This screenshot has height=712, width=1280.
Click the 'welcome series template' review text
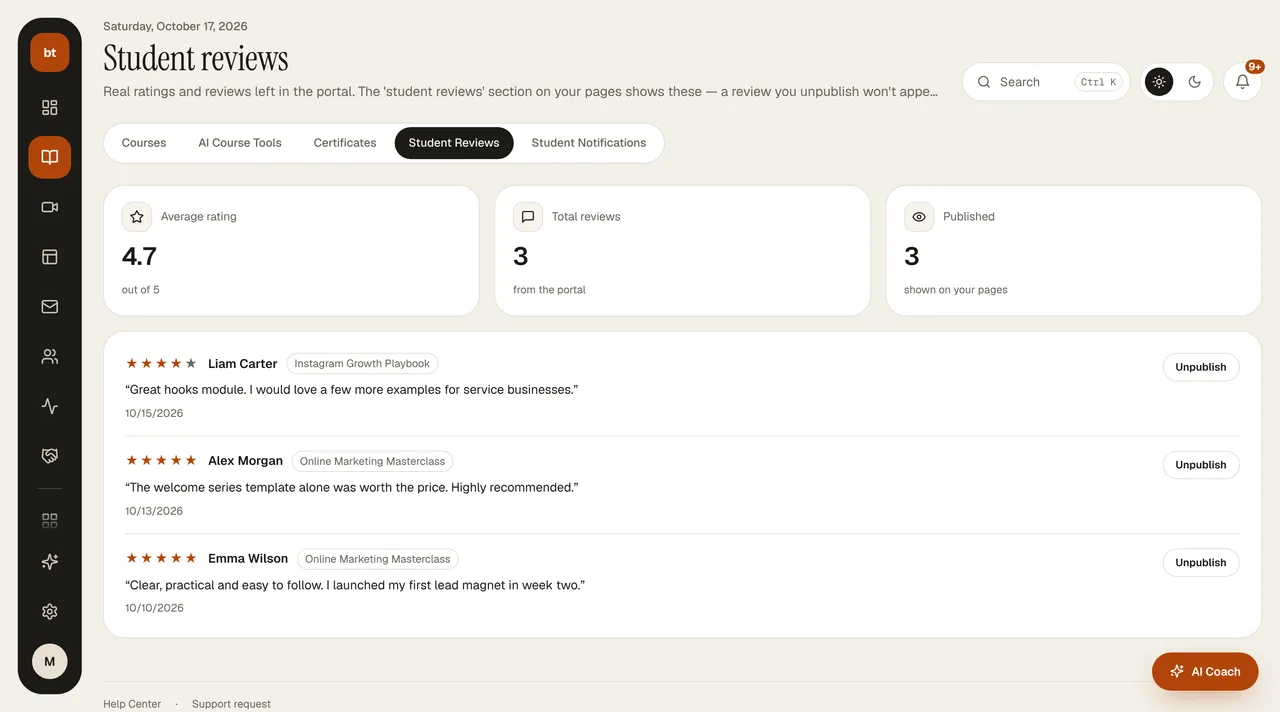point(352,487)
